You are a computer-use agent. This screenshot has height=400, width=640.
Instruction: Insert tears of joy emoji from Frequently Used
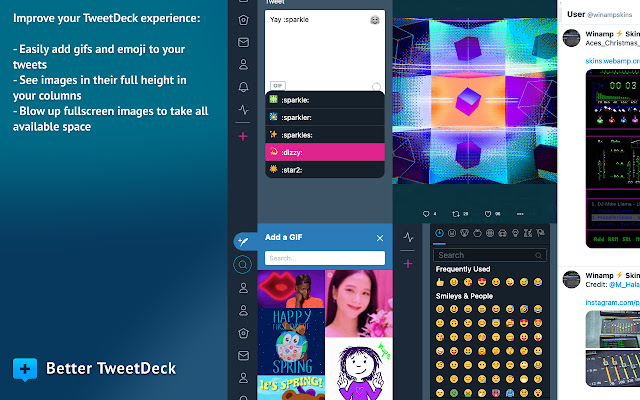point(538,282)
